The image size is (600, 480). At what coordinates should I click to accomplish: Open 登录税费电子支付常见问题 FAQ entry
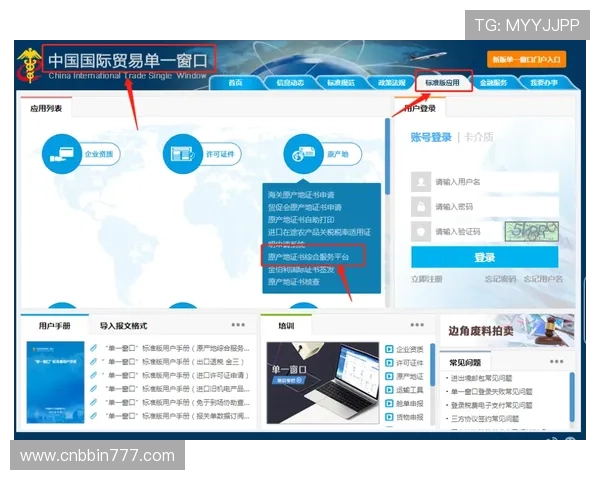491,405
